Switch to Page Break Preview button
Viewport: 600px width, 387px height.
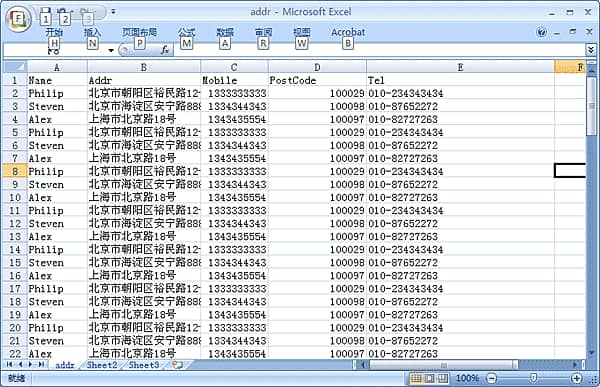(x=443, y=379)
